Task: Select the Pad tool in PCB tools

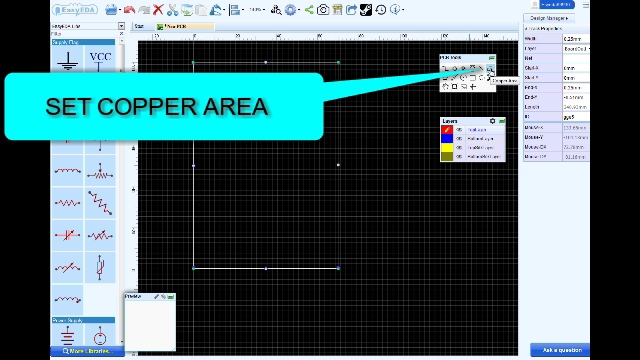Action: [455, 68]
